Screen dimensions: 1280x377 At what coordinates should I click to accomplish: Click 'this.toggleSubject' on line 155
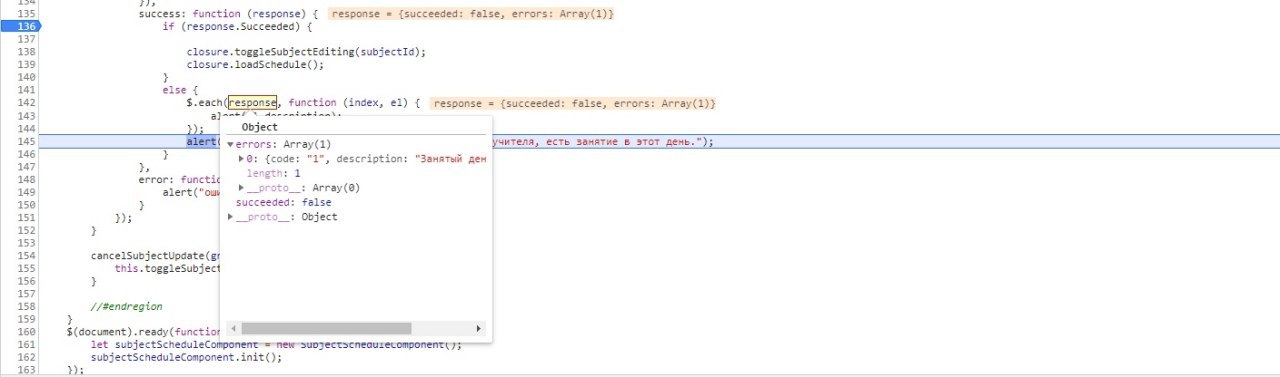(x=167, y=268)
